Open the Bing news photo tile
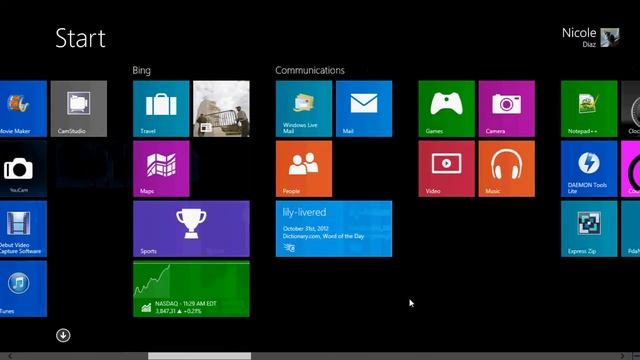 (x=221, y=109)
